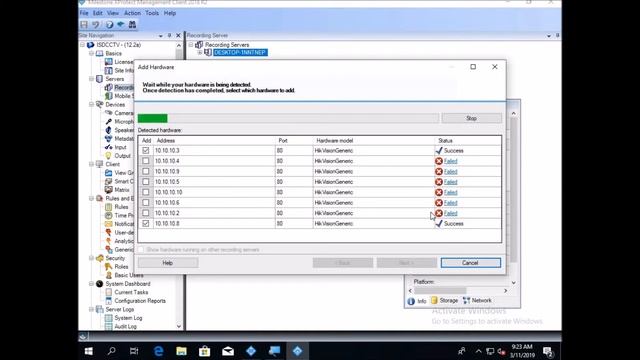Image resolution: width=640 pixels, height=360 pixels.
Task: Select the Speakers icon under Devices
Action: pyautogui.click(x=109, y=130)
